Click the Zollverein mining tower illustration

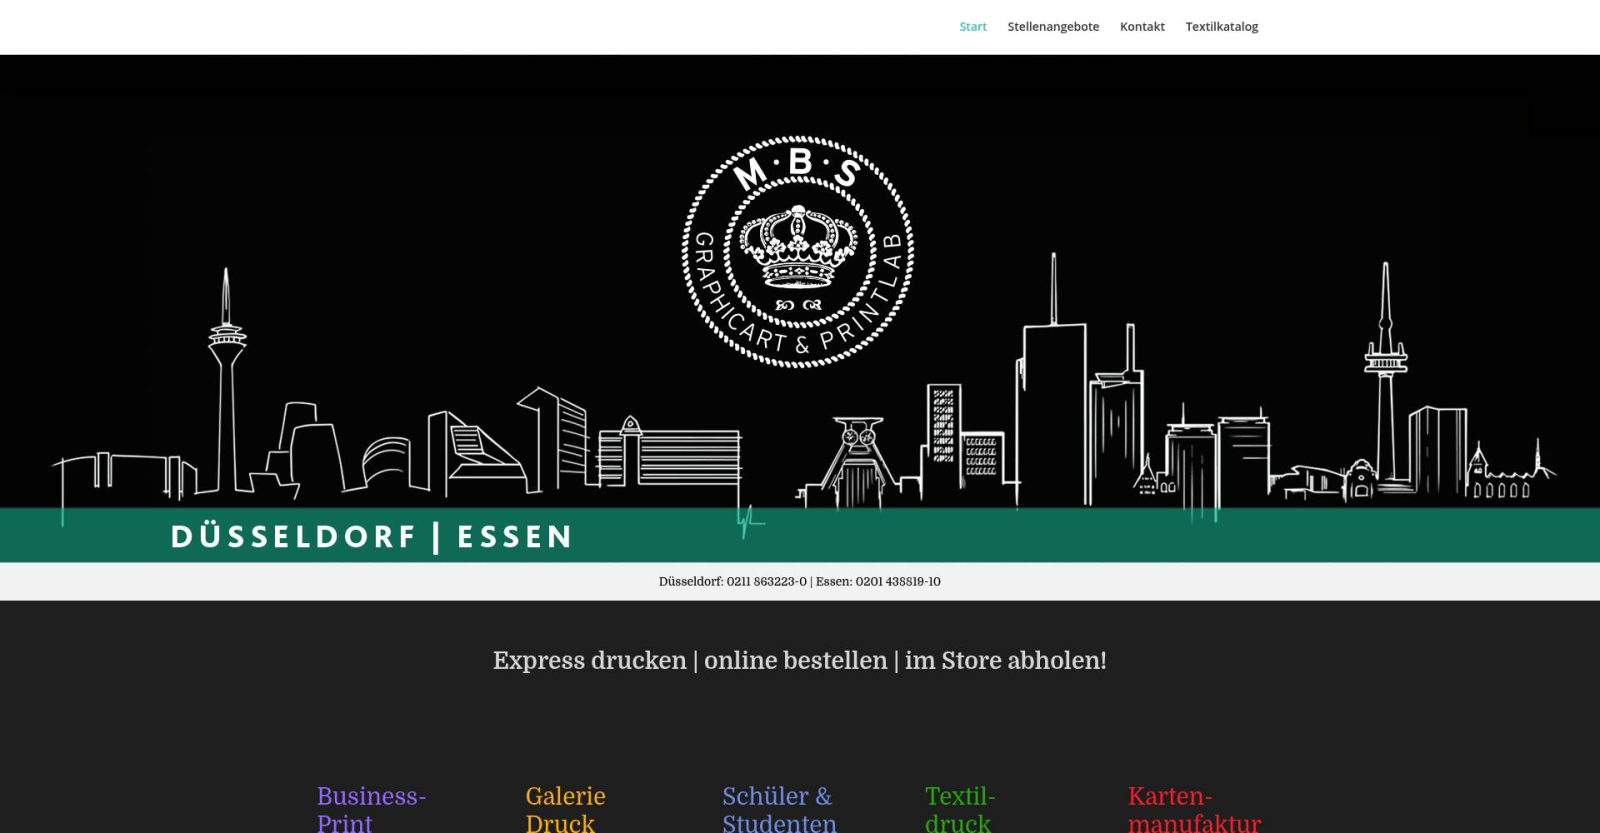(x=858, y=460)
